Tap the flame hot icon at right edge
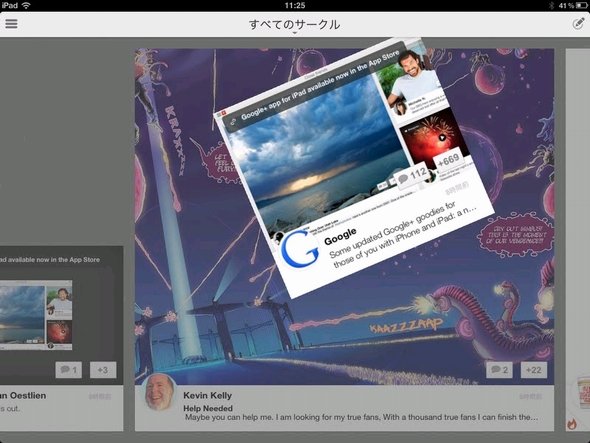590x443 pixels. coord(572,425)
